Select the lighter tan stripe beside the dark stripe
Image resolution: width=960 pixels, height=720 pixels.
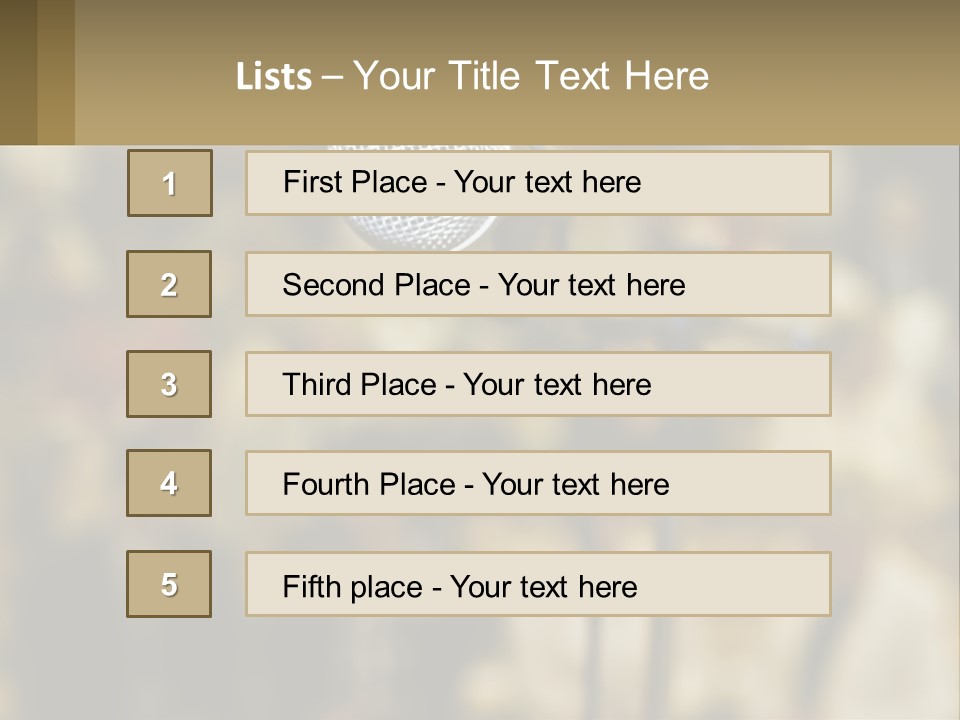point(56,72)
